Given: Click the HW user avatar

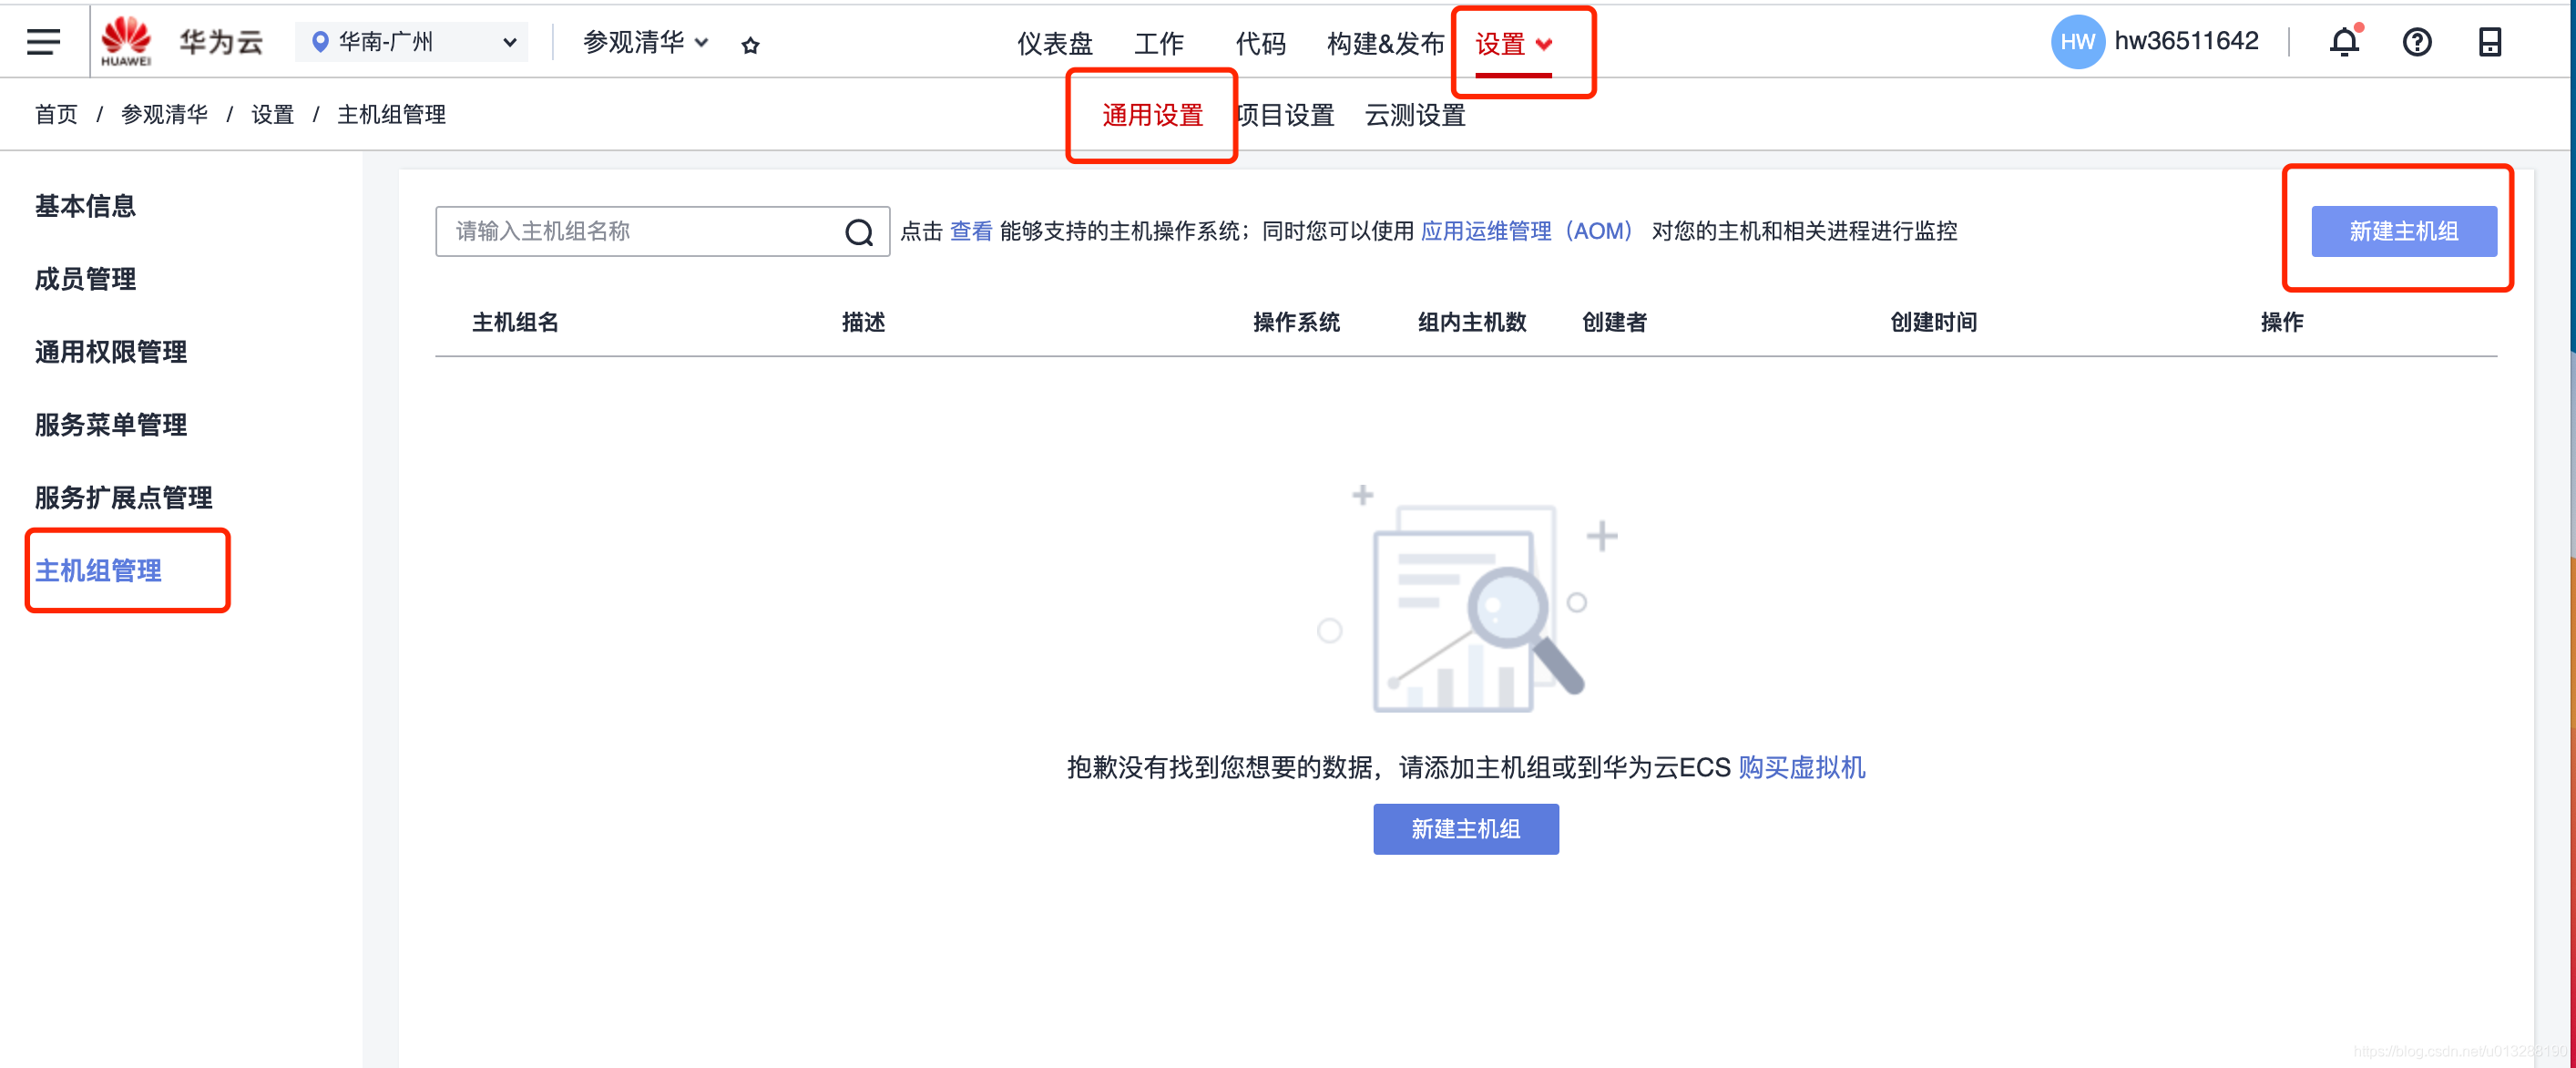Looking at the screenshot, I should [2077, 42].
